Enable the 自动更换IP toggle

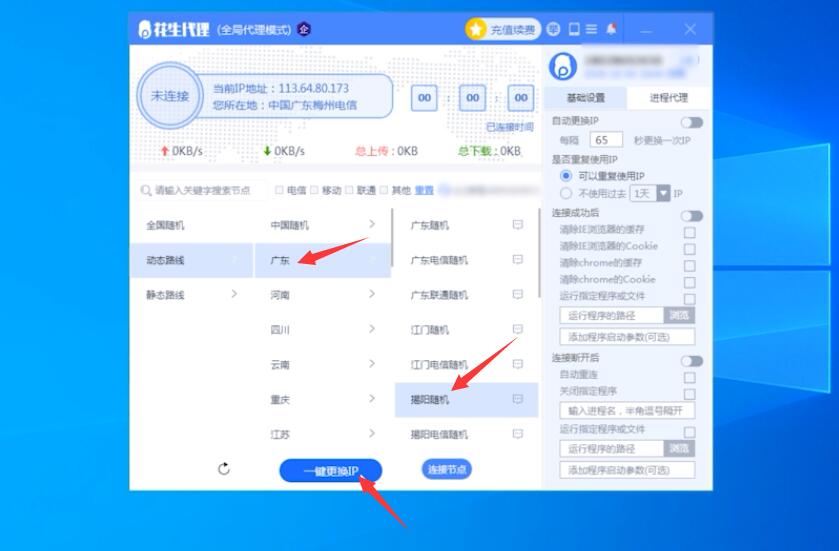tap(691, 122)
